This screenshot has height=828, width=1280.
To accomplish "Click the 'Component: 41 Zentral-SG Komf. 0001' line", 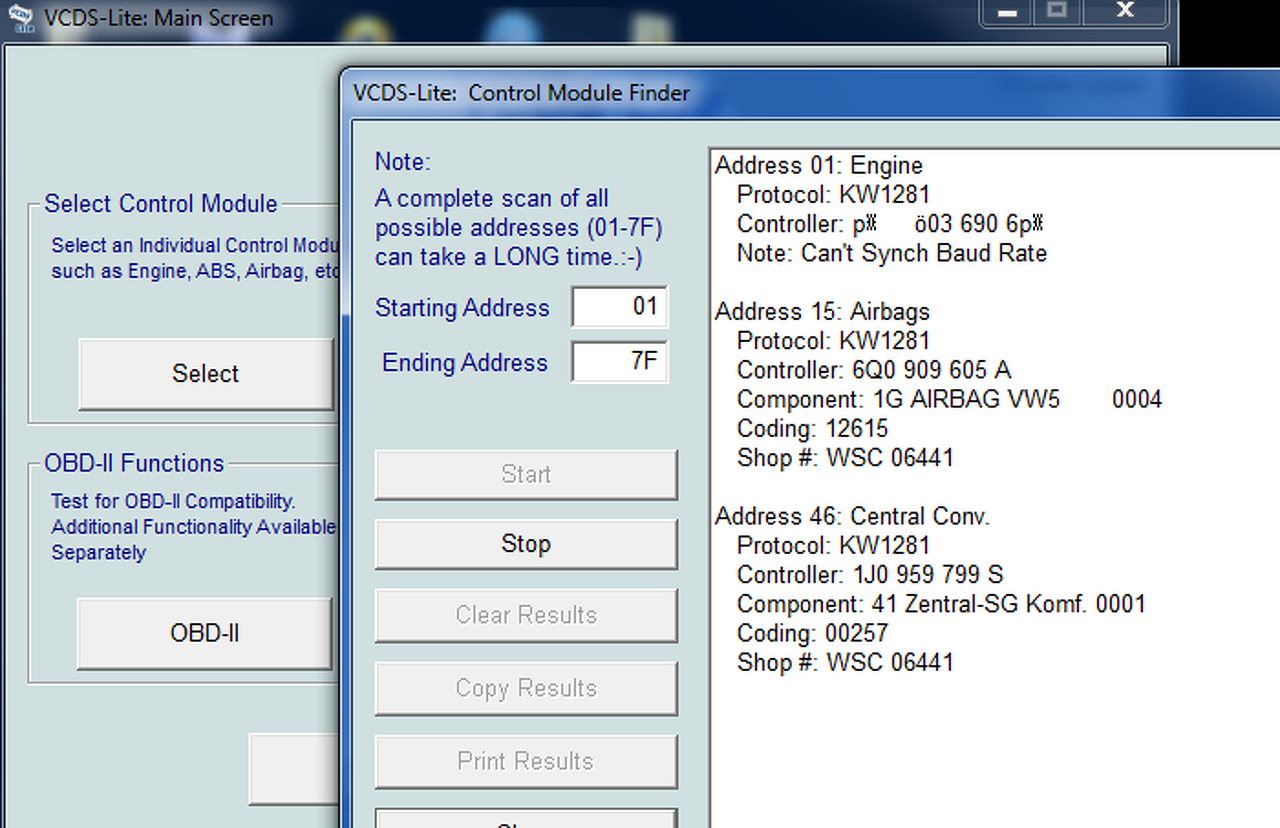I will coord(941,604).
